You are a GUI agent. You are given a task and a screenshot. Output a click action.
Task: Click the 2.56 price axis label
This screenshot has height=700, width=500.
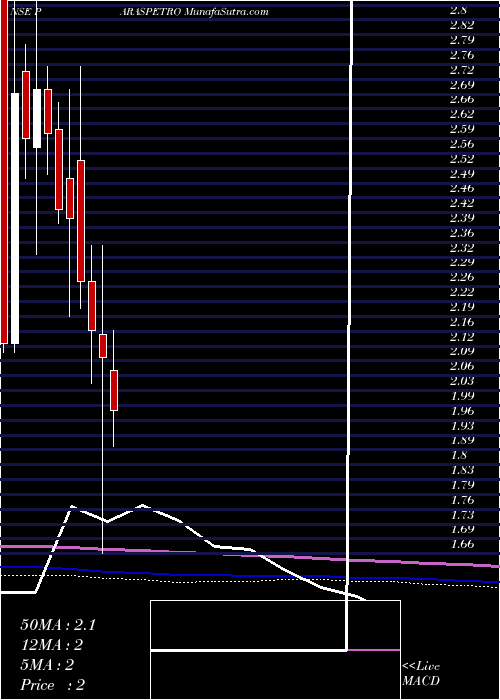[x=462, y=144]
